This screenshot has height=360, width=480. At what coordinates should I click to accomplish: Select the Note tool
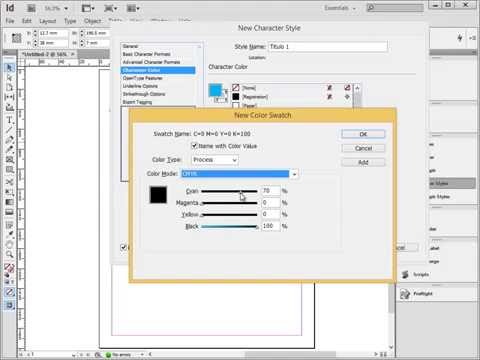coord(9,225)
